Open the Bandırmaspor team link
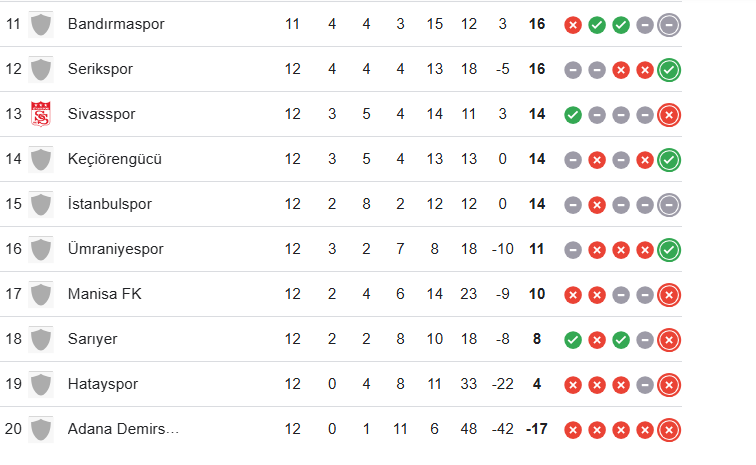 point(116,24)
